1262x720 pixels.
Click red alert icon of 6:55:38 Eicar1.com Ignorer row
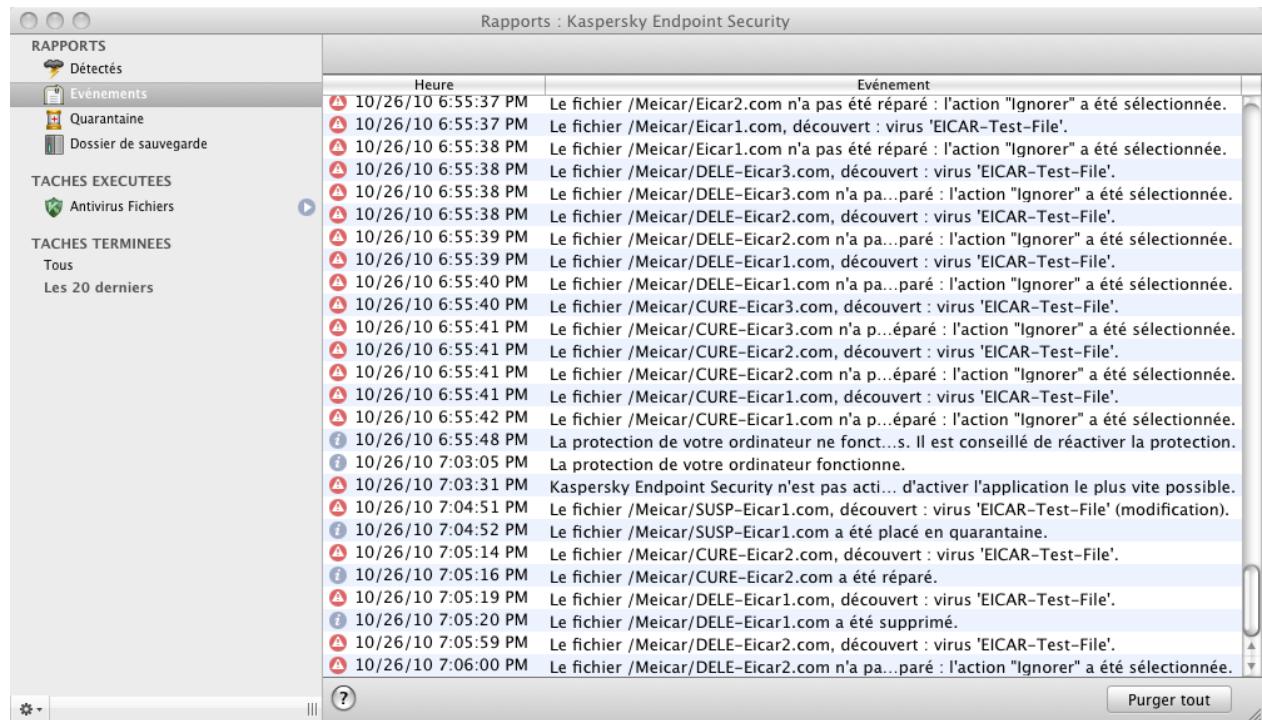[x=337, y=147]
